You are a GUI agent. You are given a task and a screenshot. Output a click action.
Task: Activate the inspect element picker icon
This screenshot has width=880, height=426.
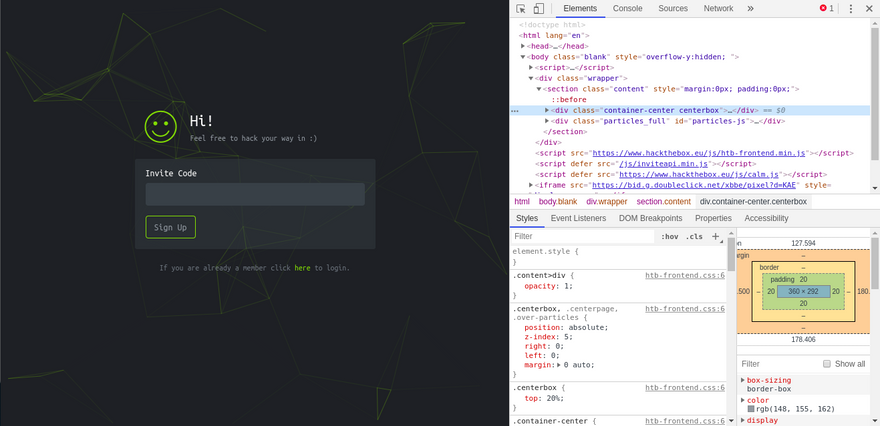(x=521, y=8)
